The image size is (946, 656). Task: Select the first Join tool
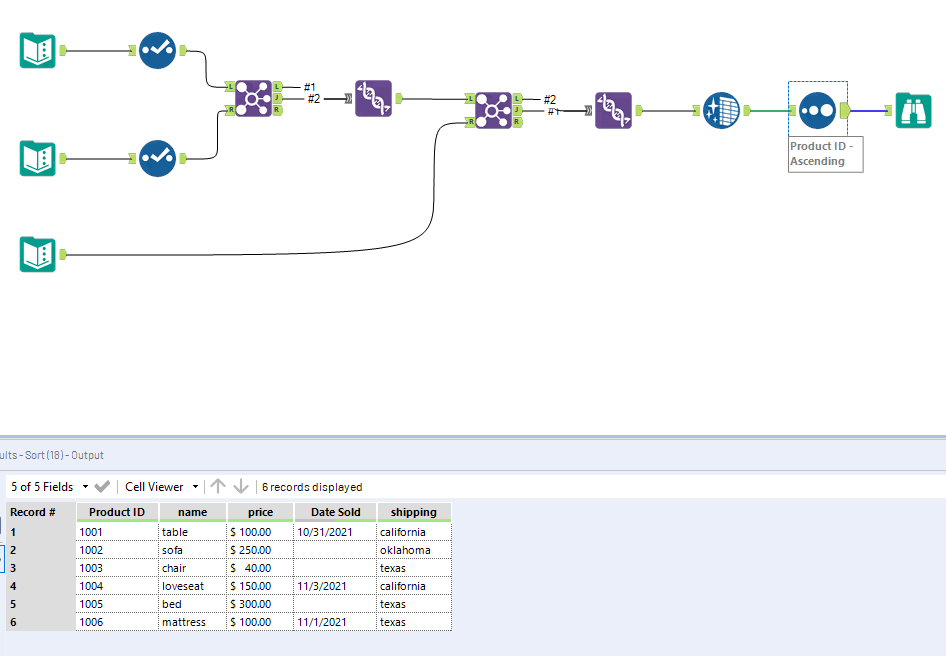pos(253,100)
